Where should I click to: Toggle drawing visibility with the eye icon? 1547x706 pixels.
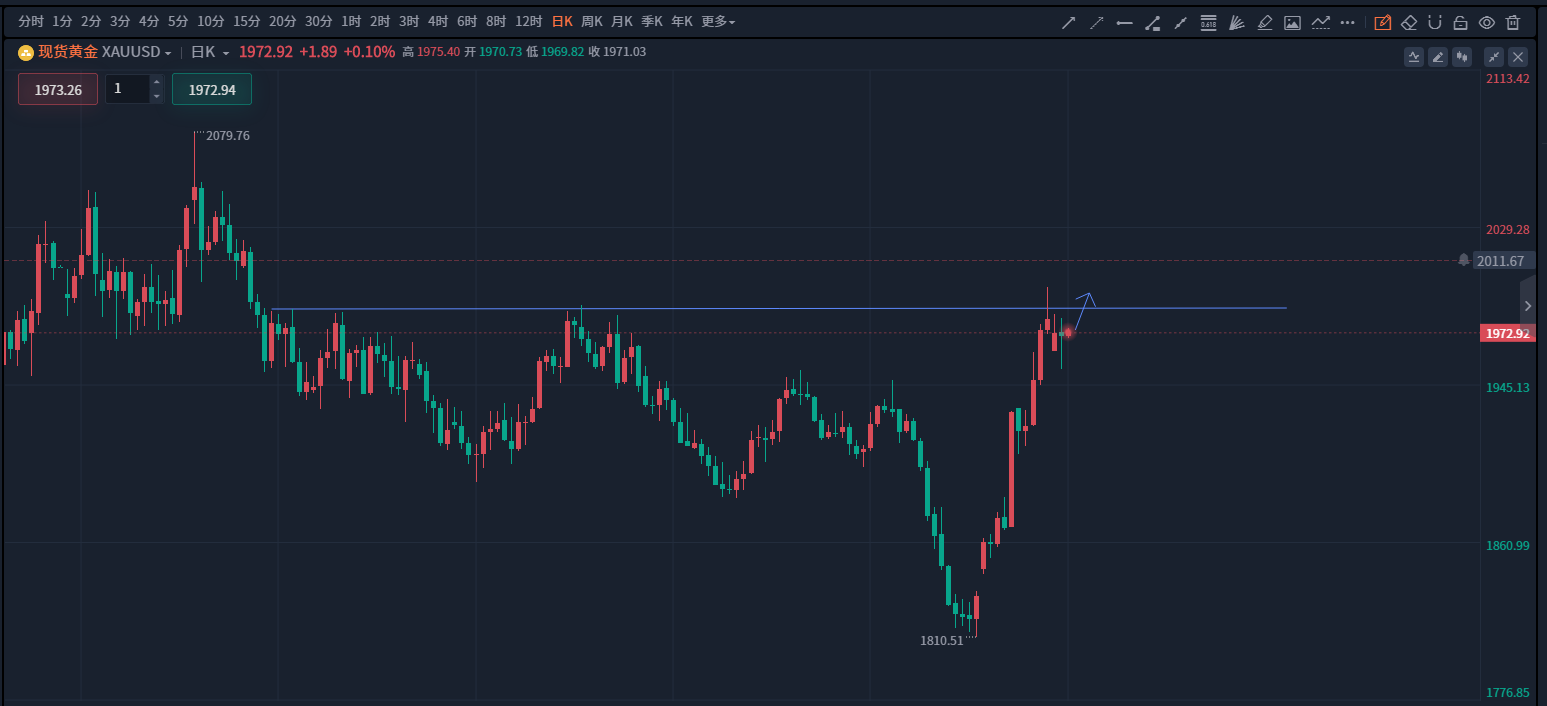tap(1487, 22)
